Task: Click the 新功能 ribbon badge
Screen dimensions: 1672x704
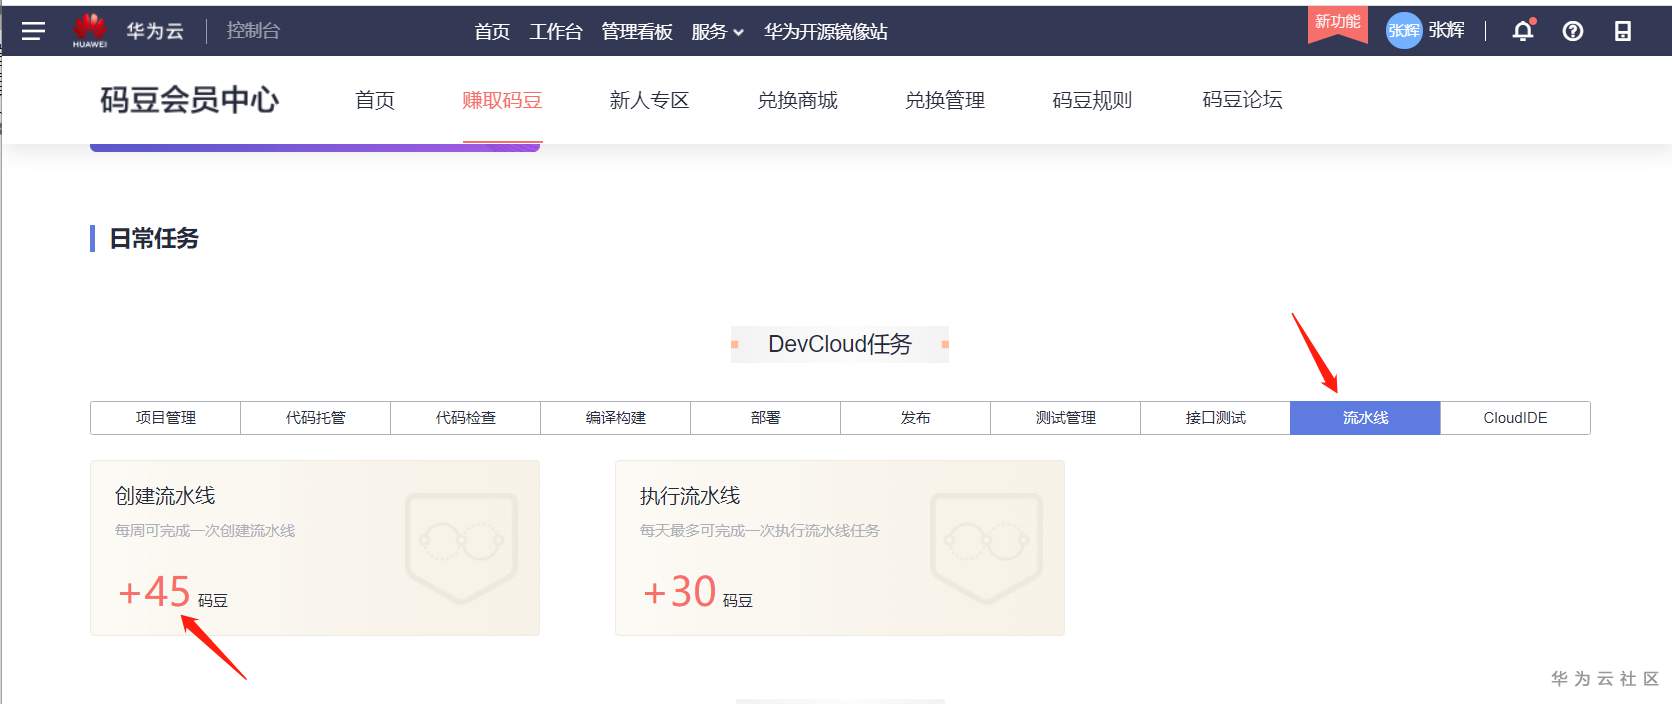Action: (x=1338, y=24)
